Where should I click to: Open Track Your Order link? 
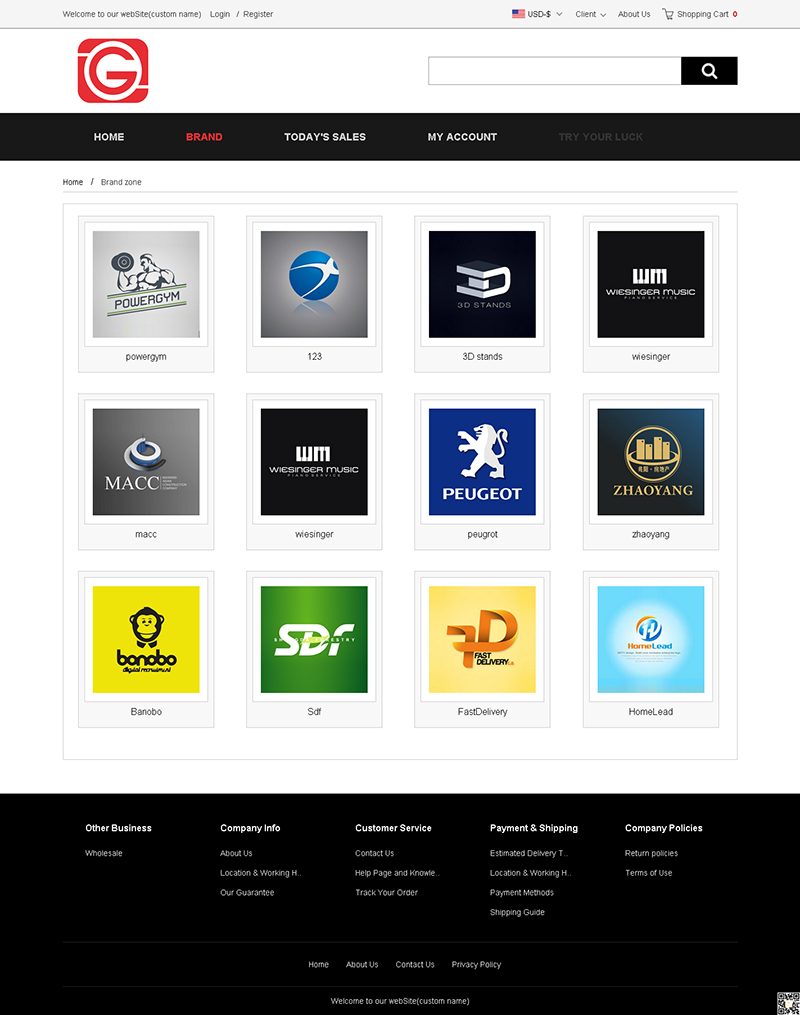point(386,892)
